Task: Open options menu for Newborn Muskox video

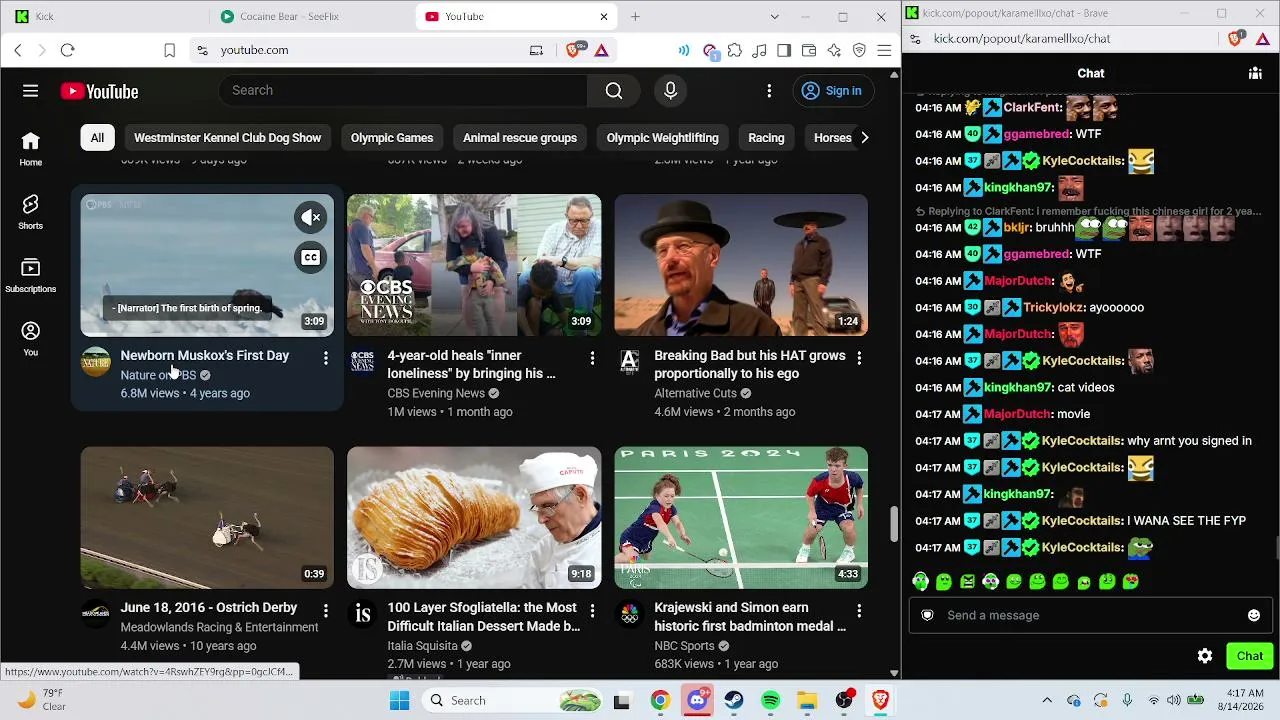Action: click(x=325, y=357)
